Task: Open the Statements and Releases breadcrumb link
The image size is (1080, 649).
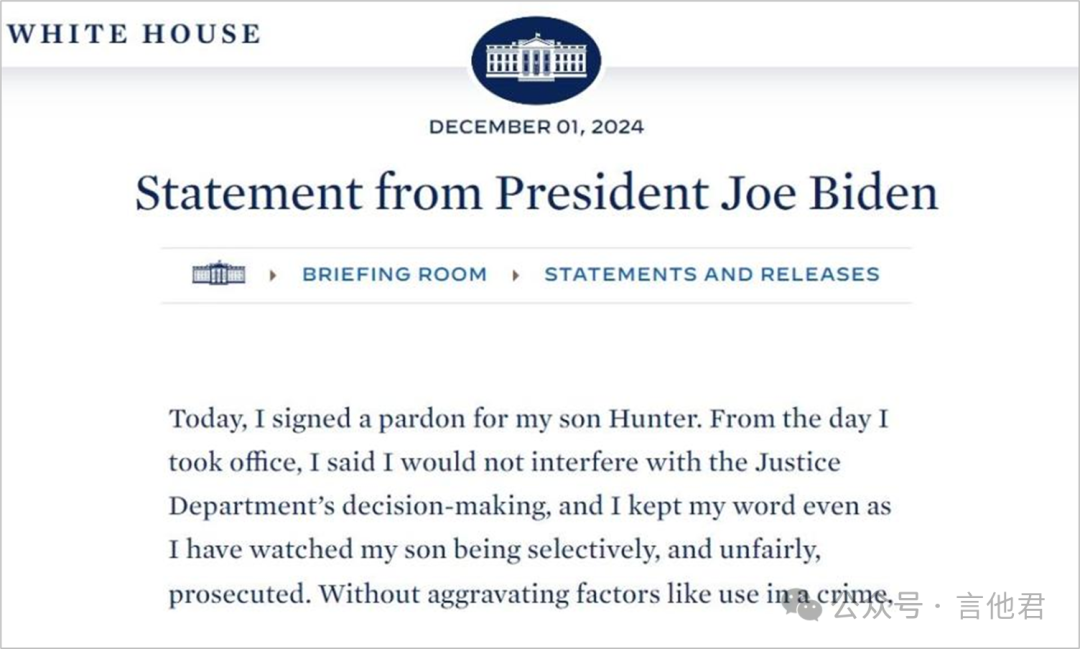Action: click(712, 274)
